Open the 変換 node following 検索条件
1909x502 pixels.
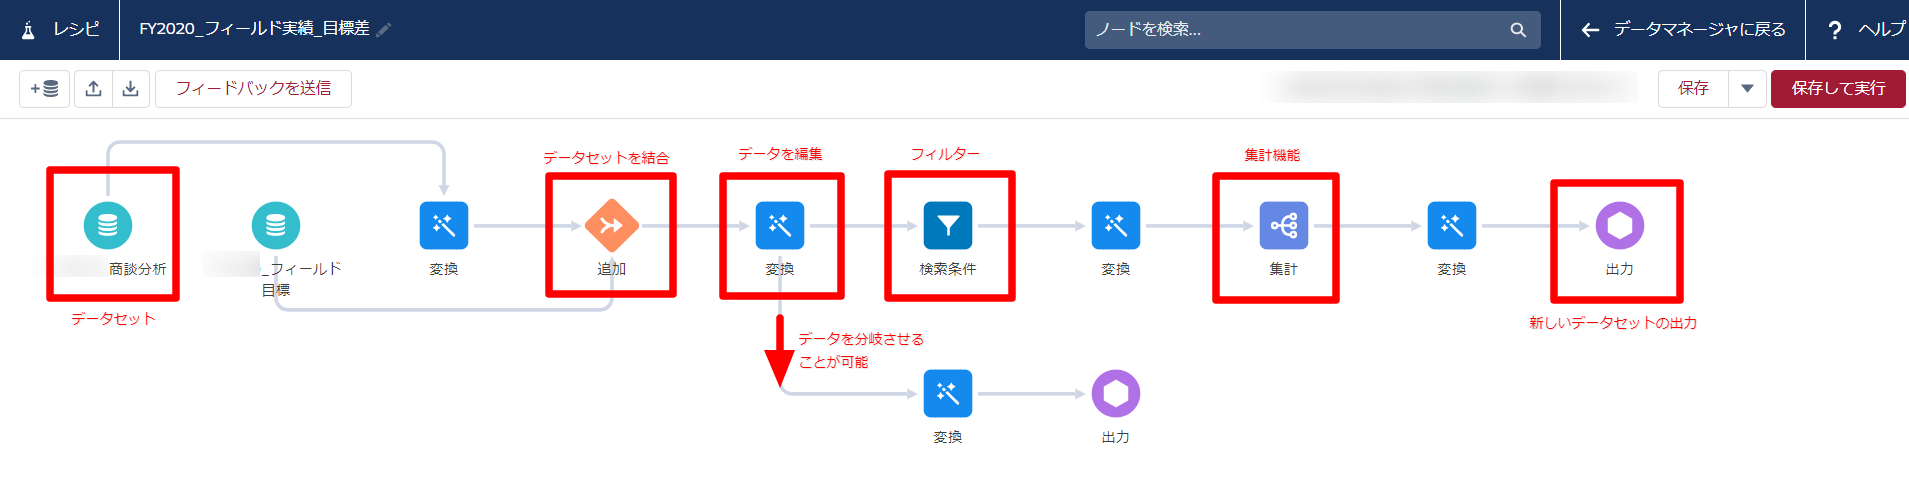(x=1115, y=226)
